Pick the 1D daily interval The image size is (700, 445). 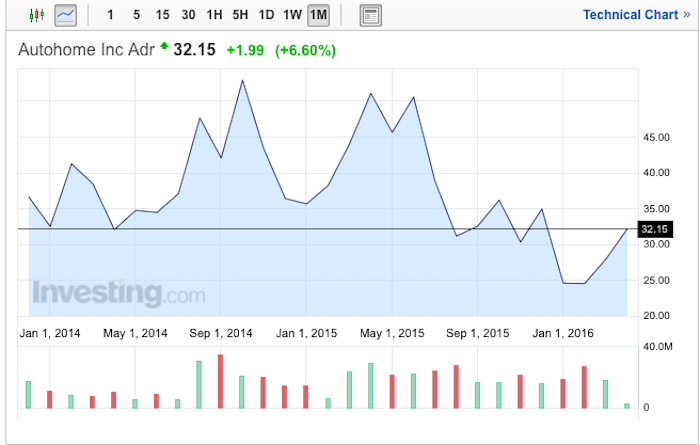pyautogui.click(x=266, y=15)
